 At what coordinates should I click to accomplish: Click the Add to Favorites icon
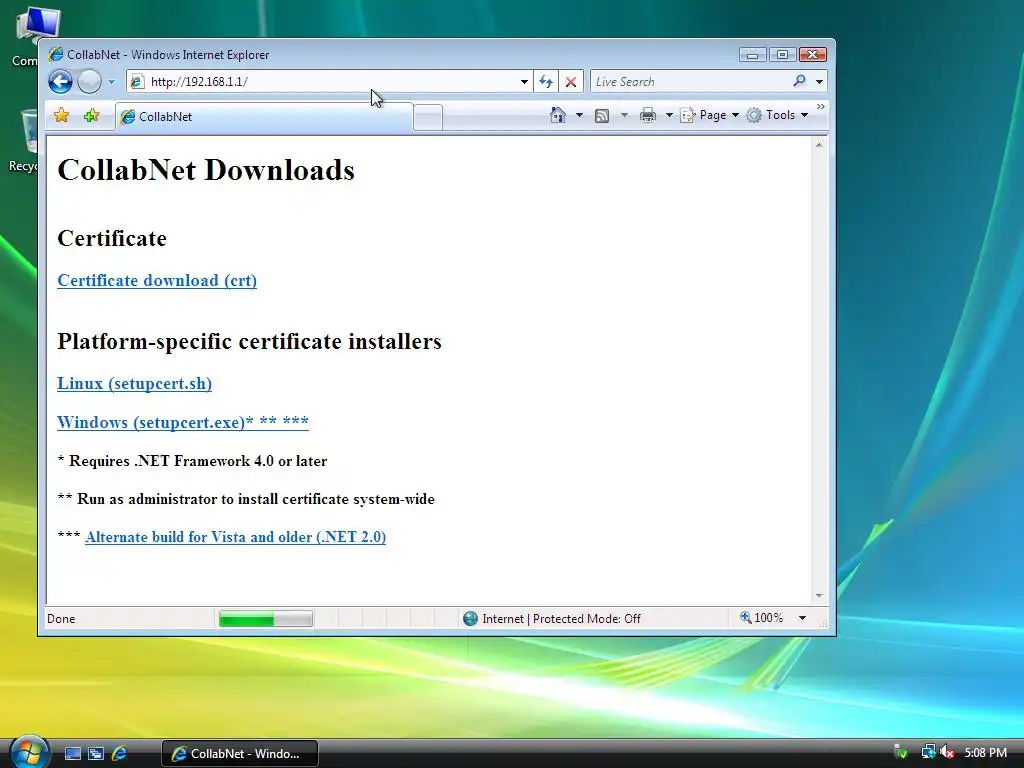(x=91, y=116)
